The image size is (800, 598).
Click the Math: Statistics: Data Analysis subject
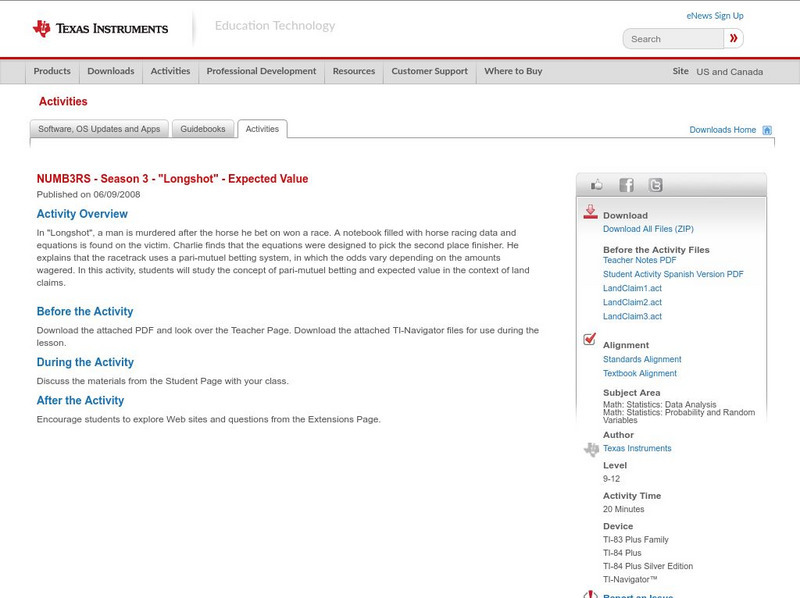point(660,404)
